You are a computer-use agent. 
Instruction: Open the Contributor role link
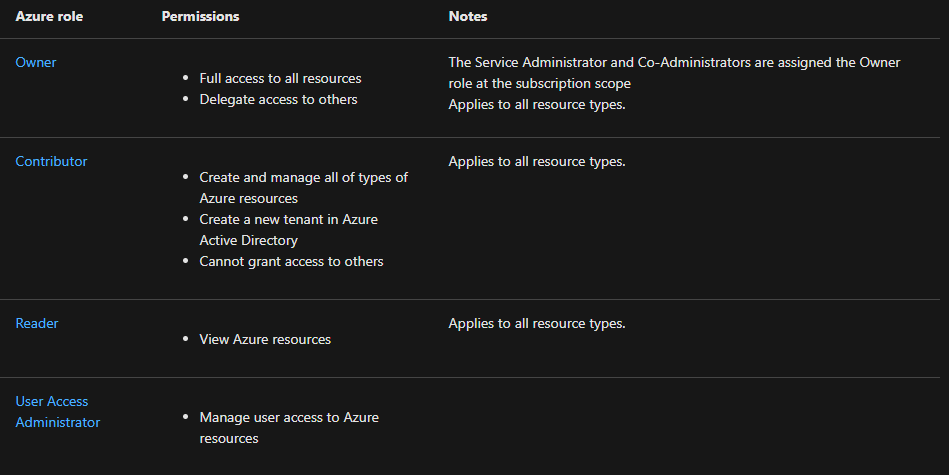point(51,161)
